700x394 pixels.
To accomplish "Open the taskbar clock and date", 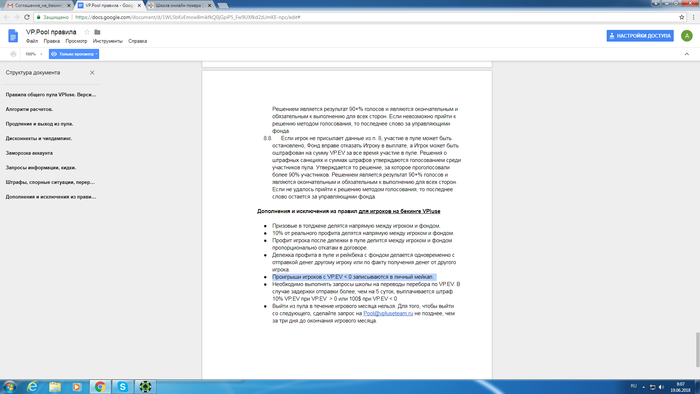I will [x=680, y=387].
